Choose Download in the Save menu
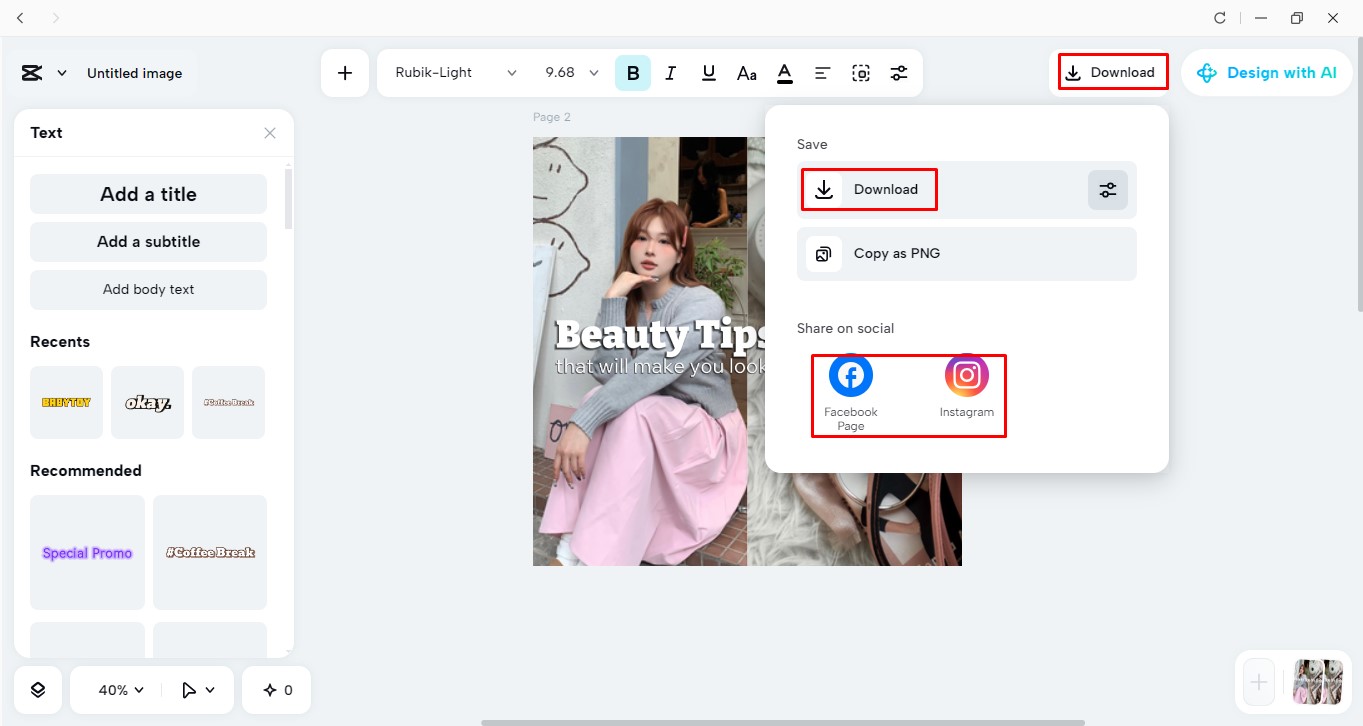1363x726 pixels. point(869,190)
